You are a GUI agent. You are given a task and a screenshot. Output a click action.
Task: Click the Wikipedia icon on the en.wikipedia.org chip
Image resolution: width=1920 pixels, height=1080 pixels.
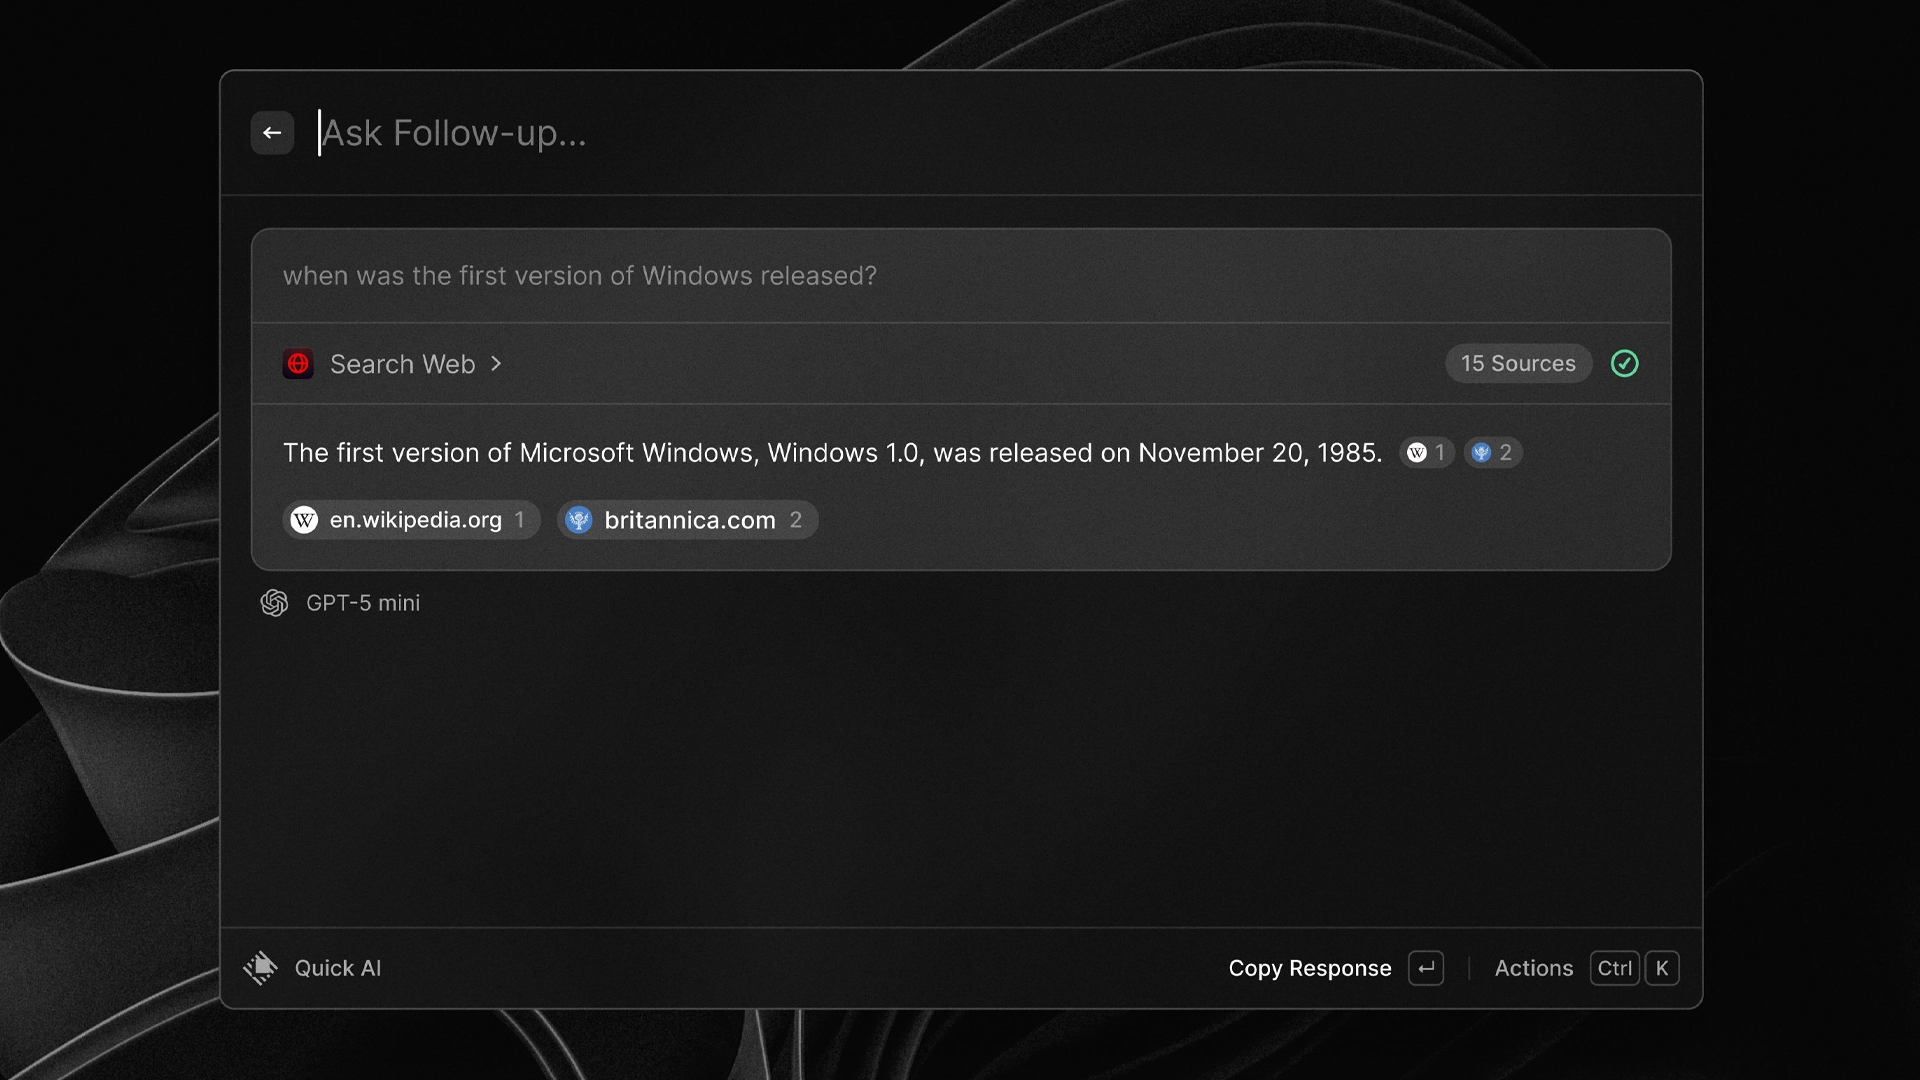click(x=304, y=519)
